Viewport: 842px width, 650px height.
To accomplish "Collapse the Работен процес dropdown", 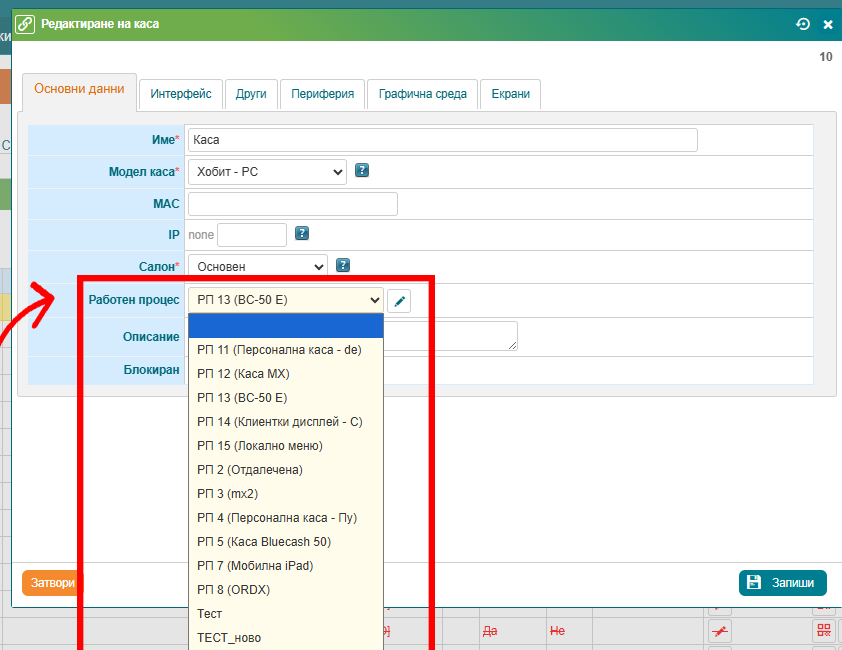I will click(286, 299).
